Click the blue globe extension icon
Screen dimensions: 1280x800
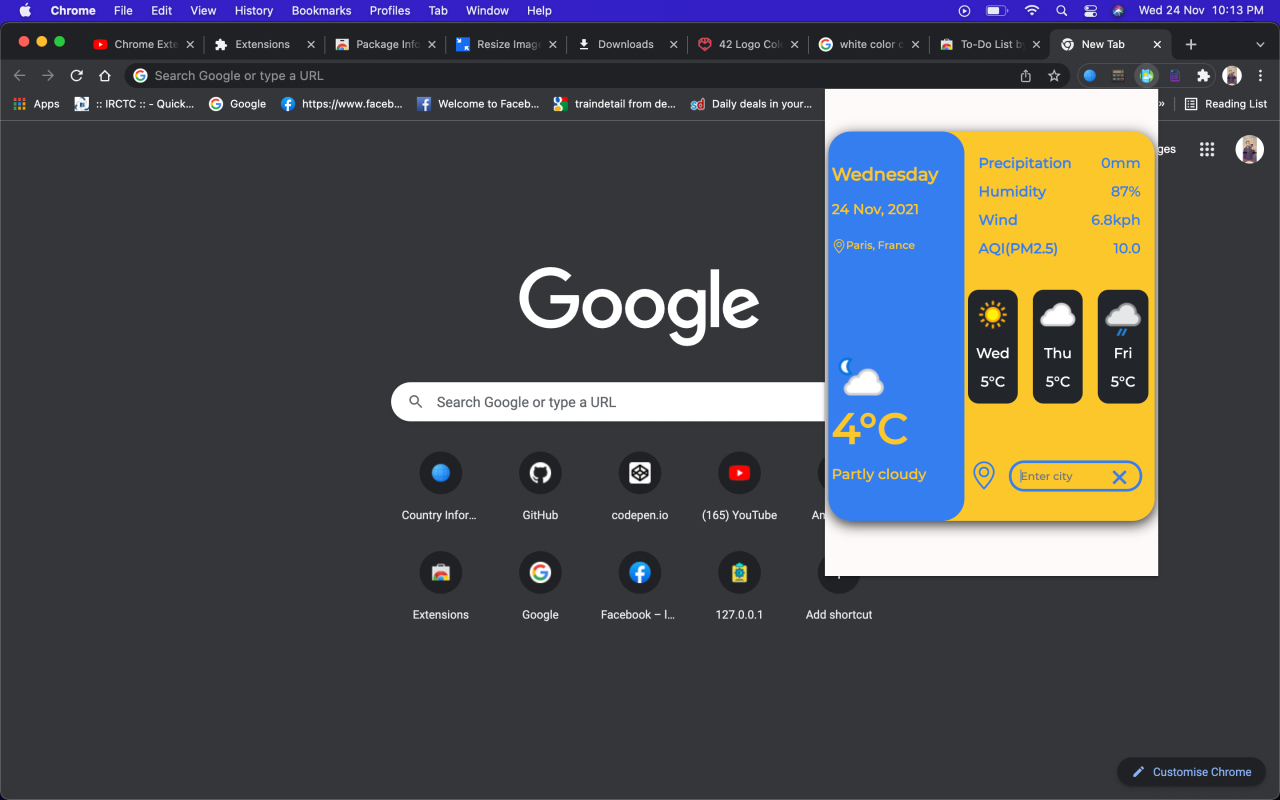coord(1090,76)
